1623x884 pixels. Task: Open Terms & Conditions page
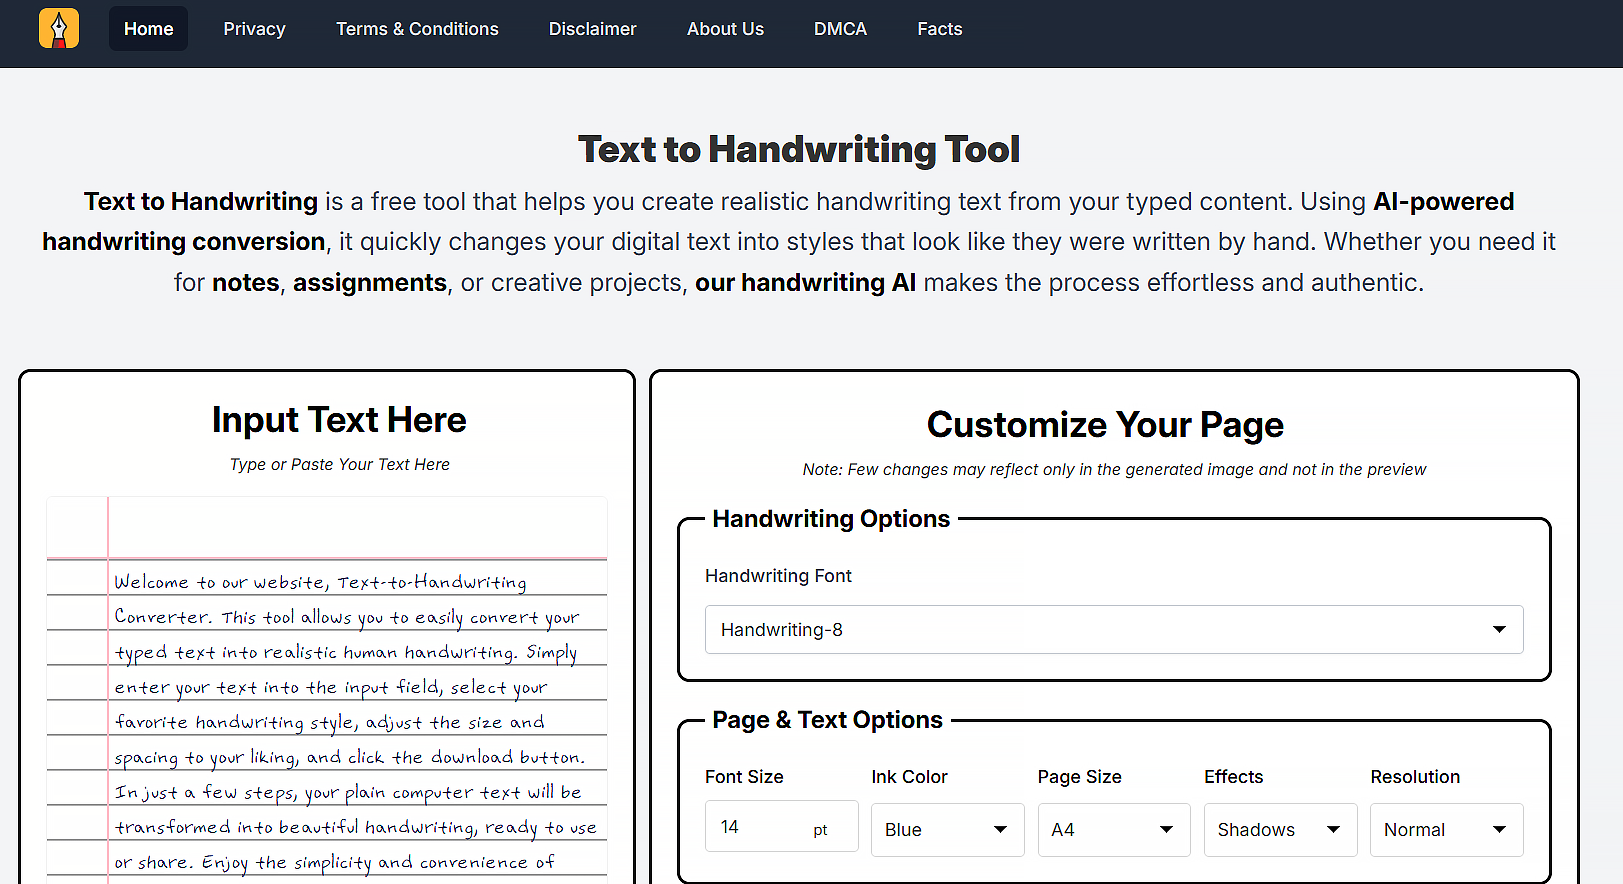[x=417, y=29]
